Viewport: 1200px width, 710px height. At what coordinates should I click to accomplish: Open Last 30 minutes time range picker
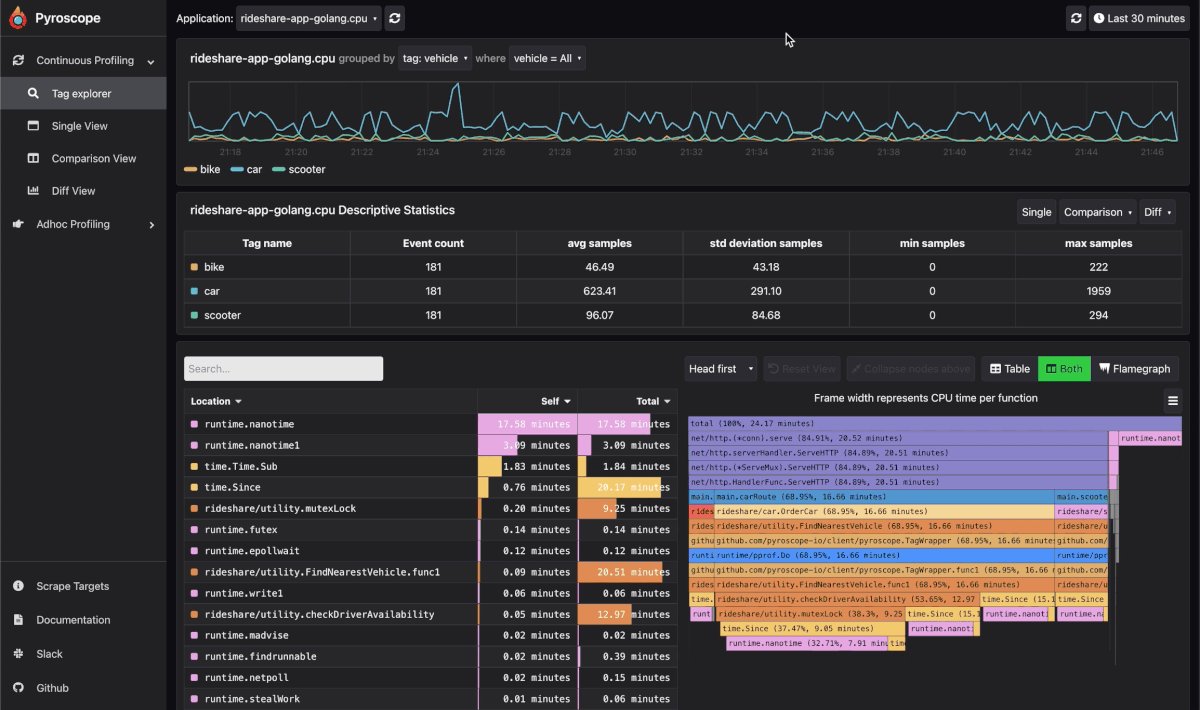[x=1139, y=18]
